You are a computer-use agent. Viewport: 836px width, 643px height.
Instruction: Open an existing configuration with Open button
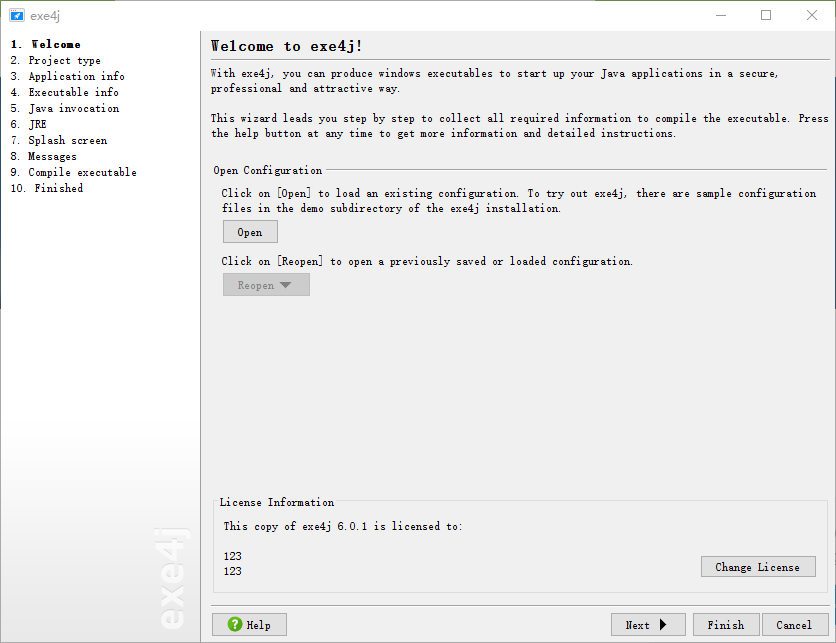click(x=250, y=232)
